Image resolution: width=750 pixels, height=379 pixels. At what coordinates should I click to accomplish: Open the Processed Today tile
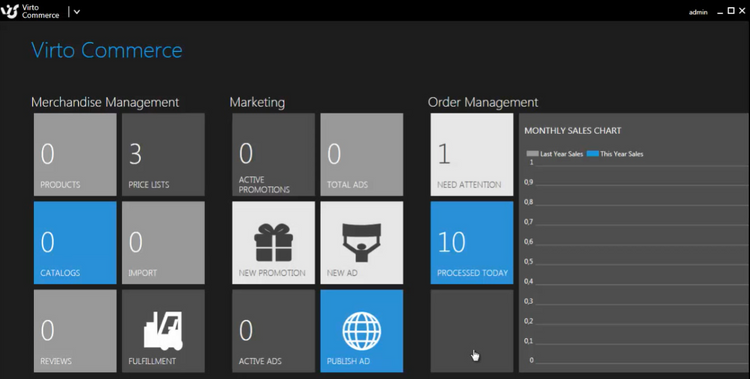click(x=472, y=243)
